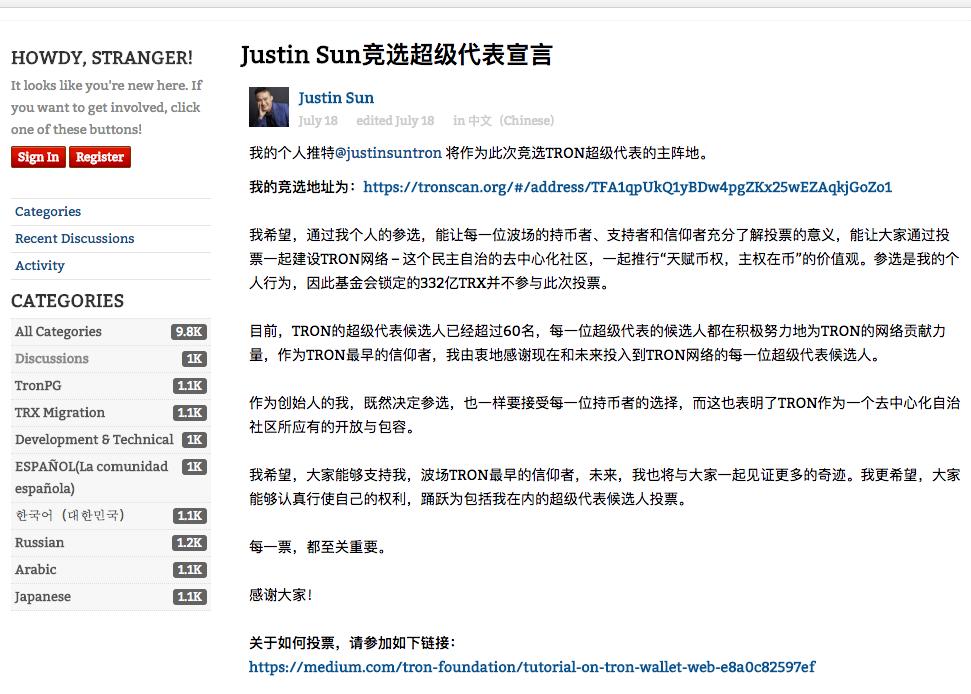Open the Categories menu link

(x=48, y=212)
